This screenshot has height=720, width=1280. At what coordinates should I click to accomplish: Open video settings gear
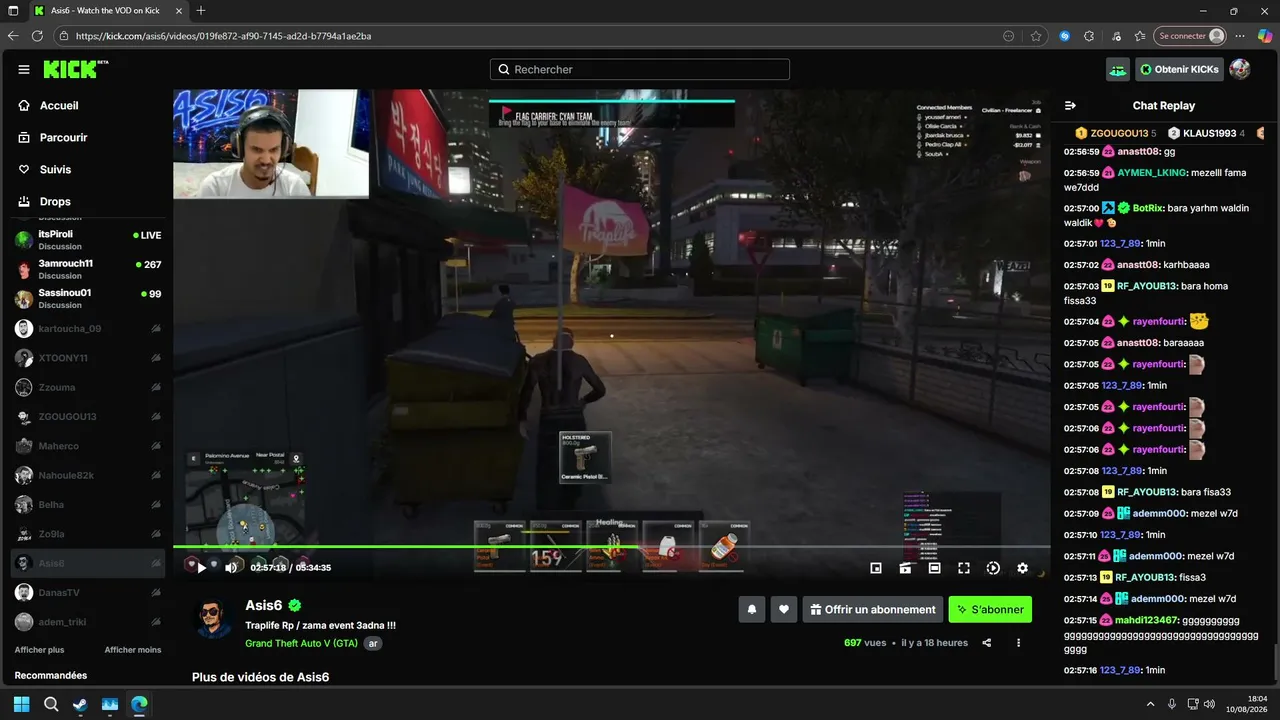[1022, 568]
